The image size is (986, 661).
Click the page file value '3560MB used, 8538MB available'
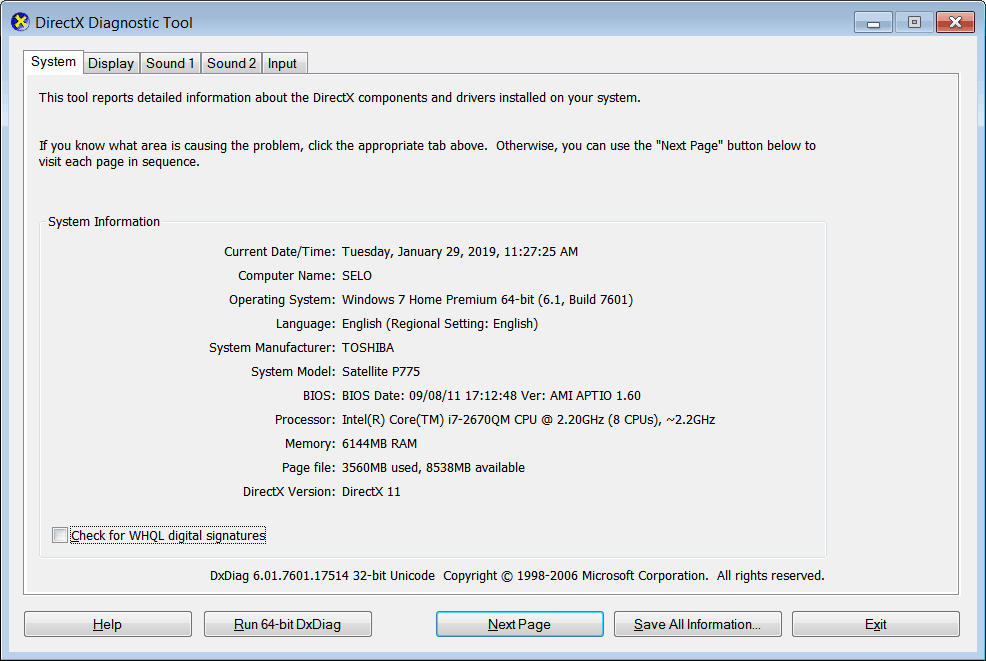[x=433, y=467]
